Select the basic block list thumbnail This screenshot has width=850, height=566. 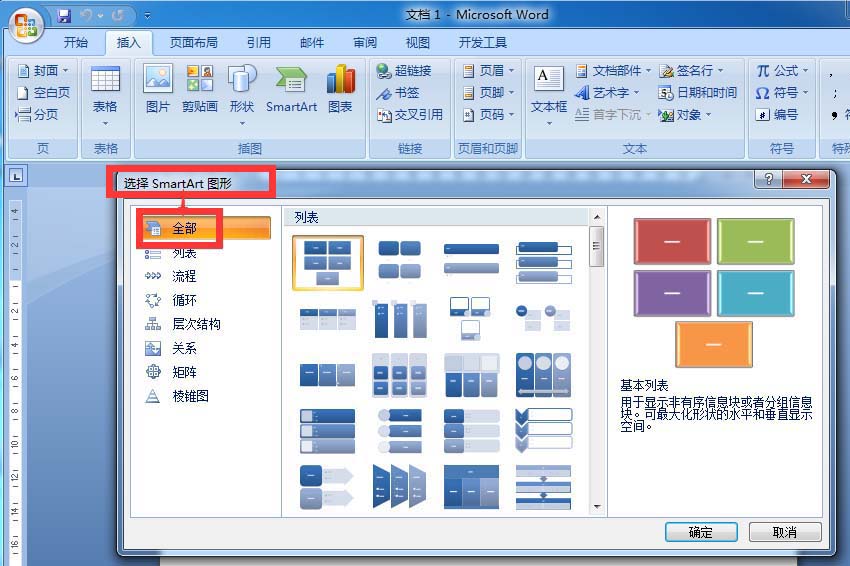tap(328, 262)
